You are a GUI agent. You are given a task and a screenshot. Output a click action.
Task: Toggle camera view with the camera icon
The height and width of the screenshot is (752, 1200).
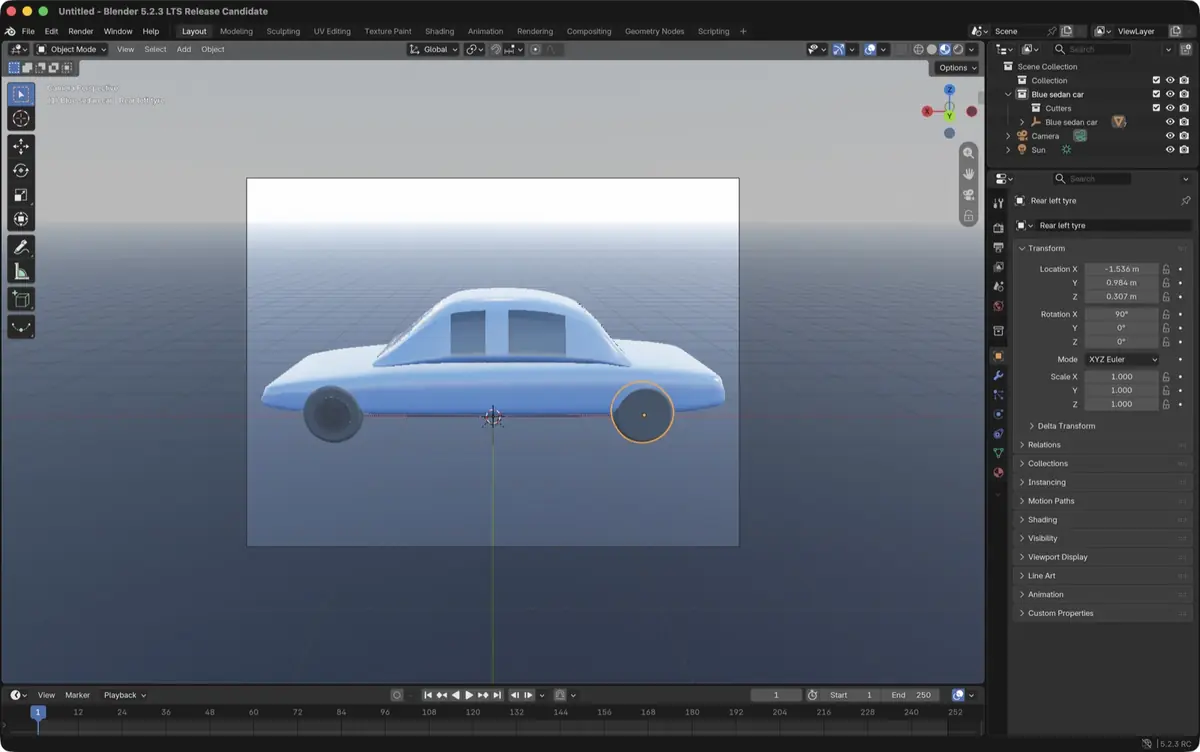point(968,195)
